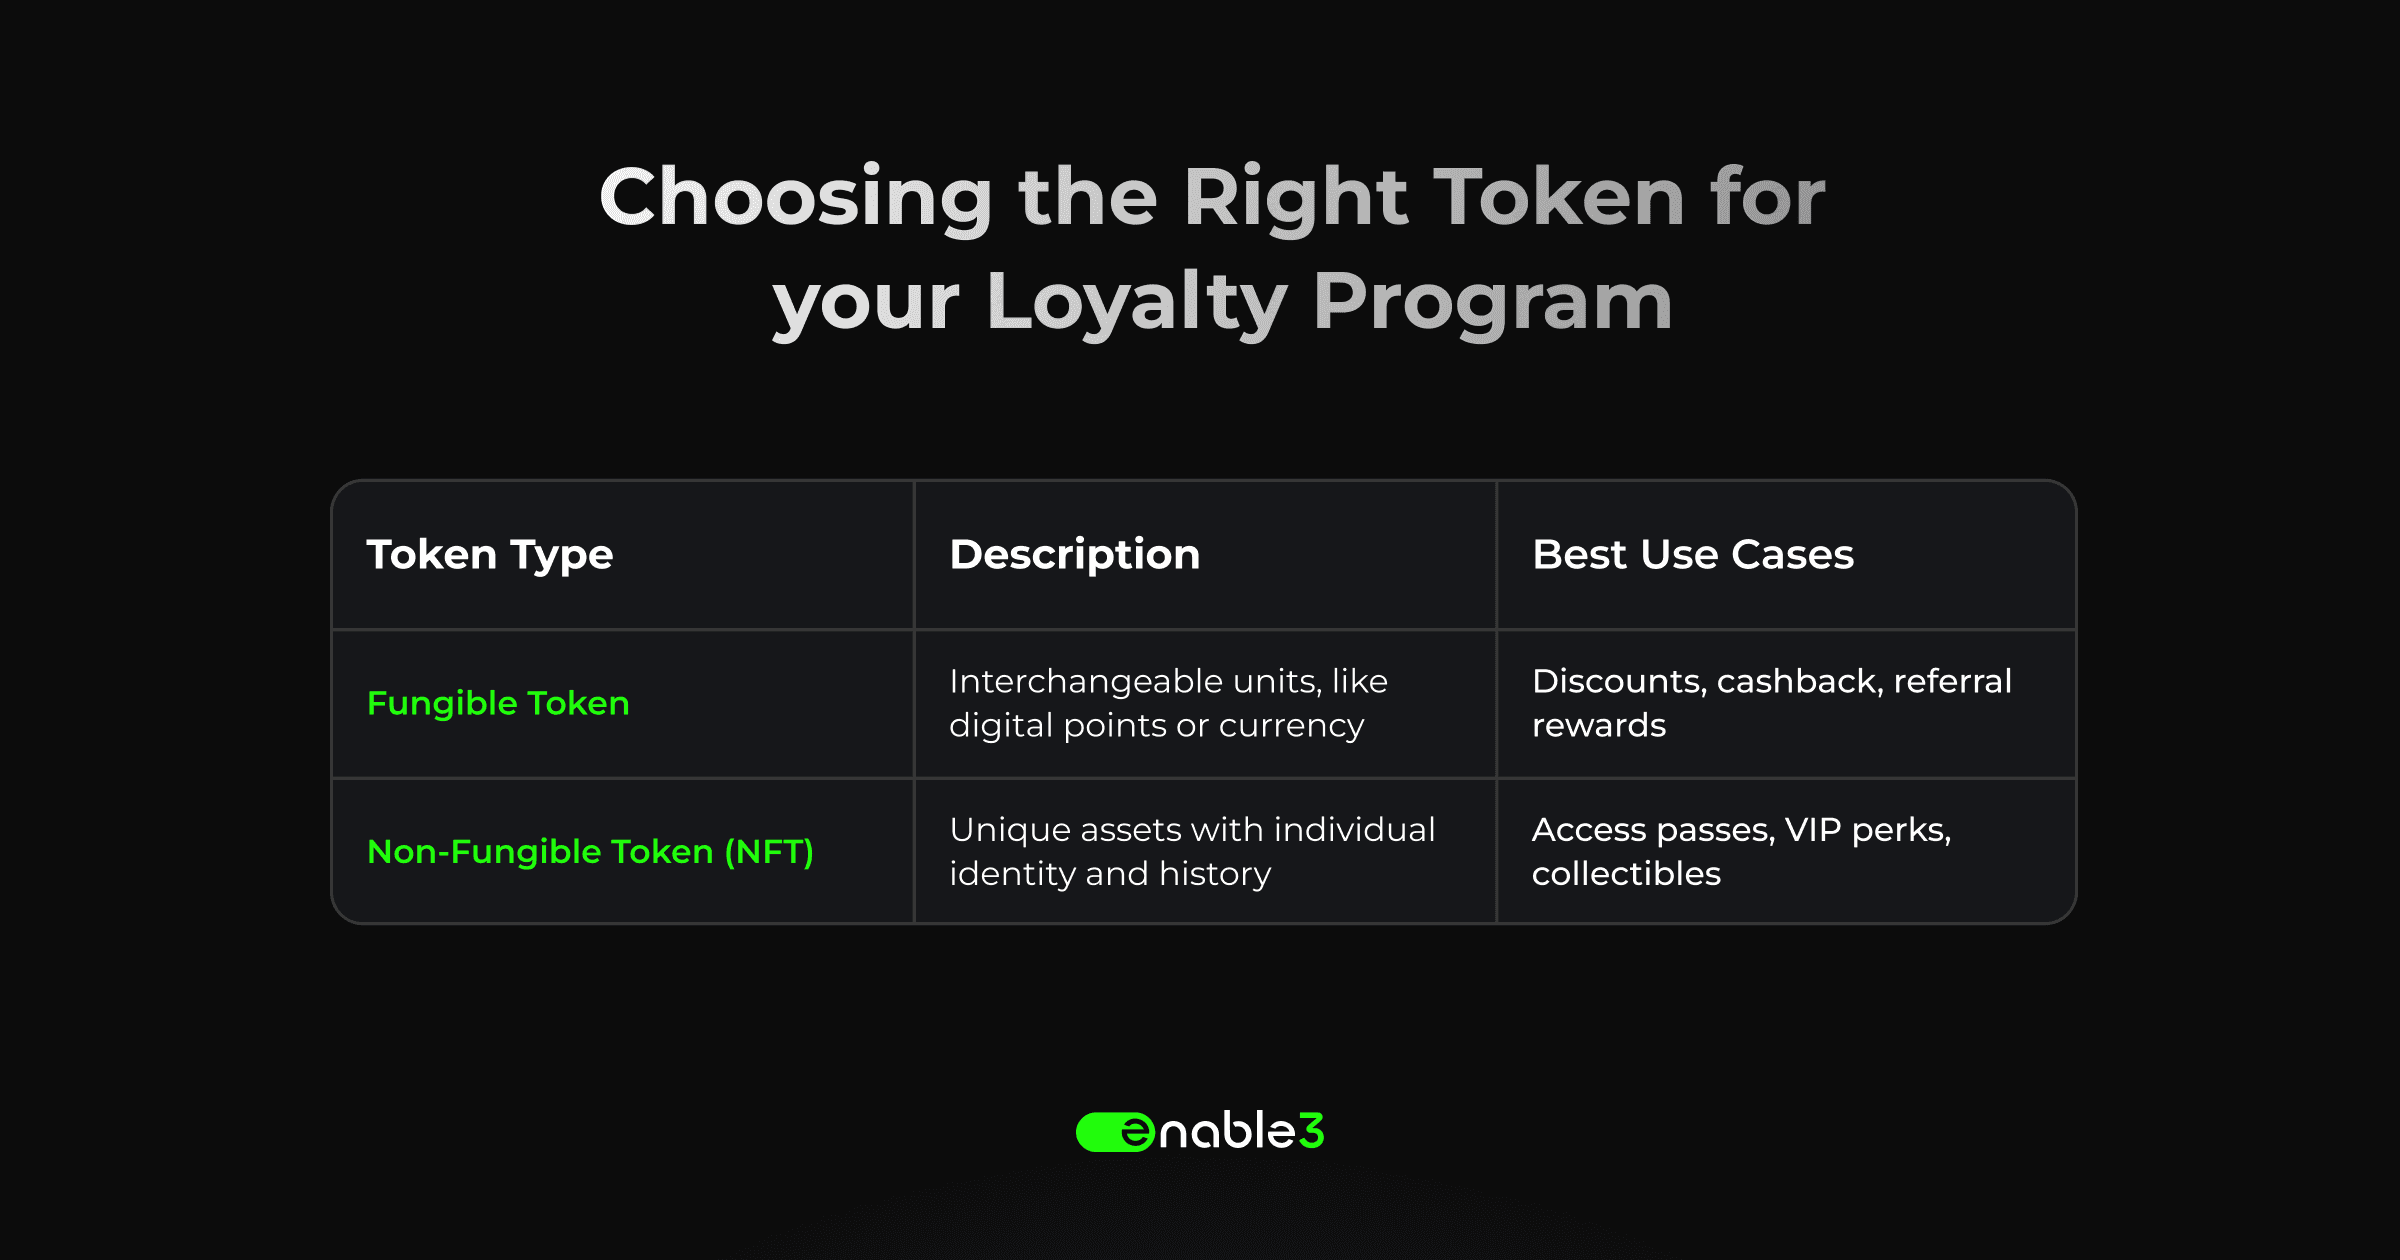Image resolution: width=2400 pixels, height=1260 pixels.
Task: Select the Fungible Token label
Action: [x=498, y=703]
